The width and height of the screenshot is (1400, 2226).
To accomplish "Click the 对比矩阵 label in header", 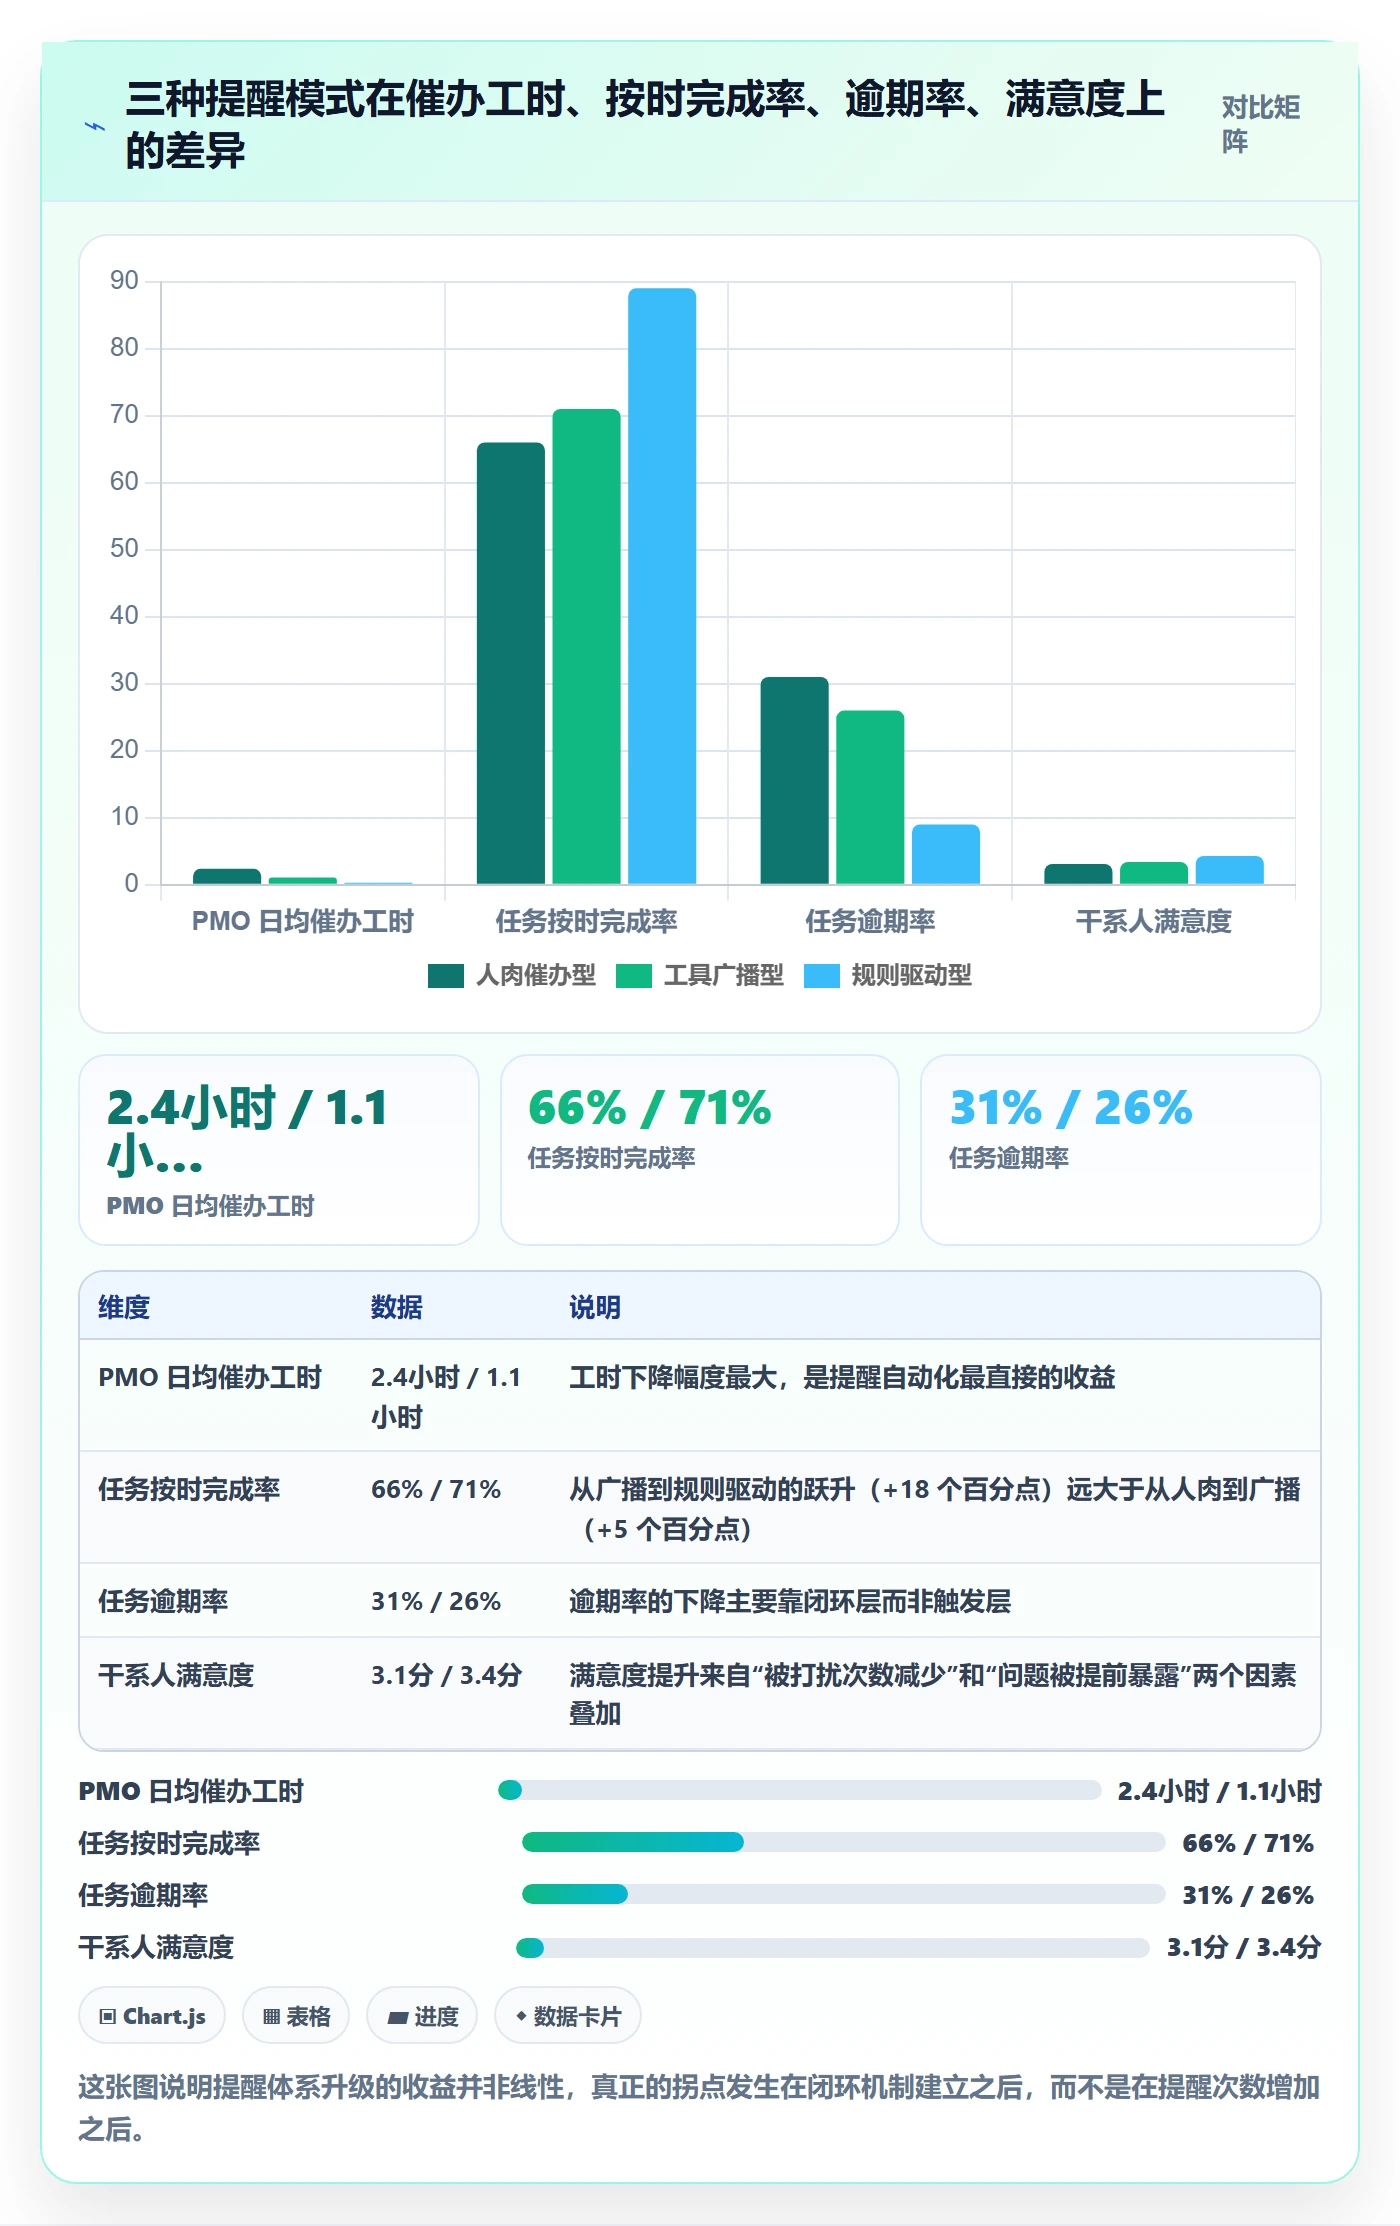I will tap(1260, 124).
